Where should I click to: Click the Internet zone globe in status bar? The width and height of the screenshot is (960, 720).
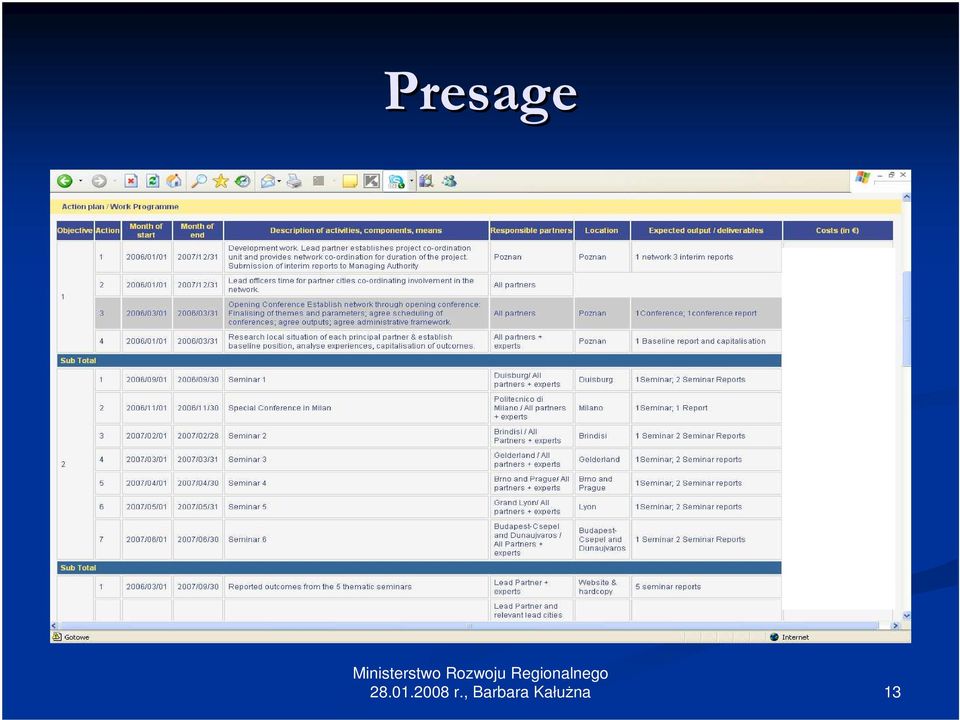(x=774, y=637)
